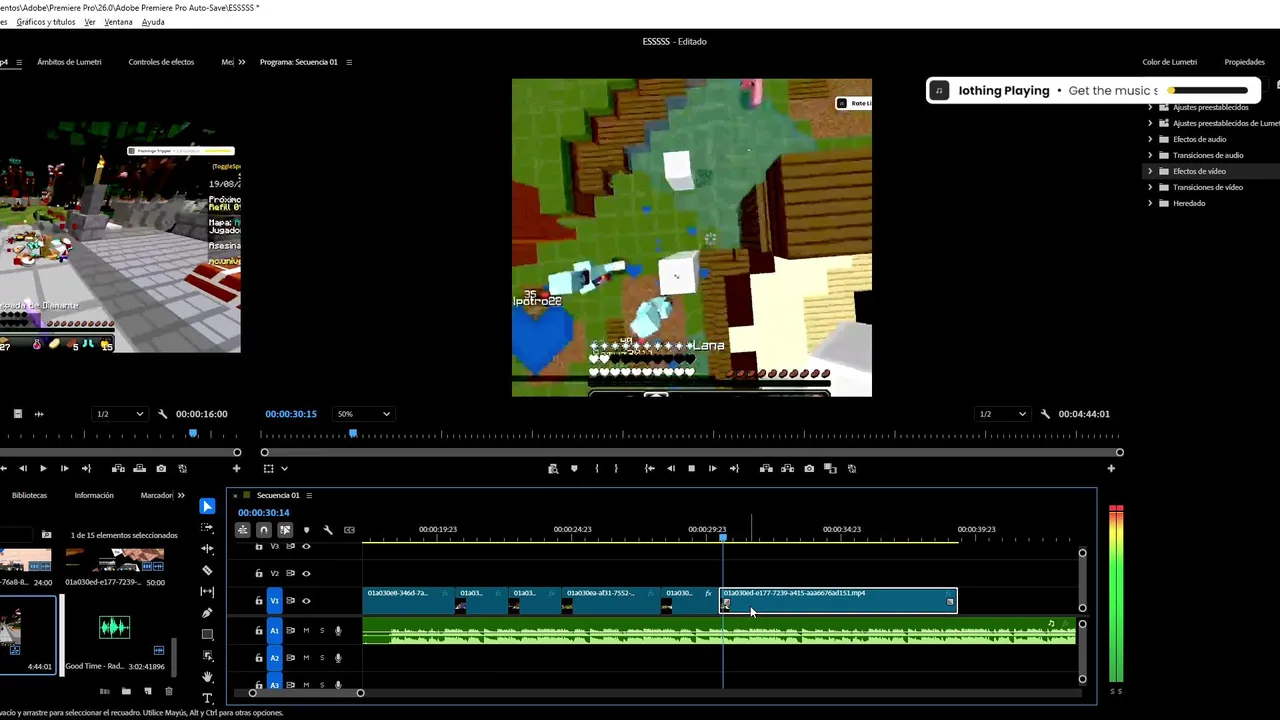Show overflow panels next to Marcadores
The height and width of the screenshot is (720, 1280).
point(181,495)
